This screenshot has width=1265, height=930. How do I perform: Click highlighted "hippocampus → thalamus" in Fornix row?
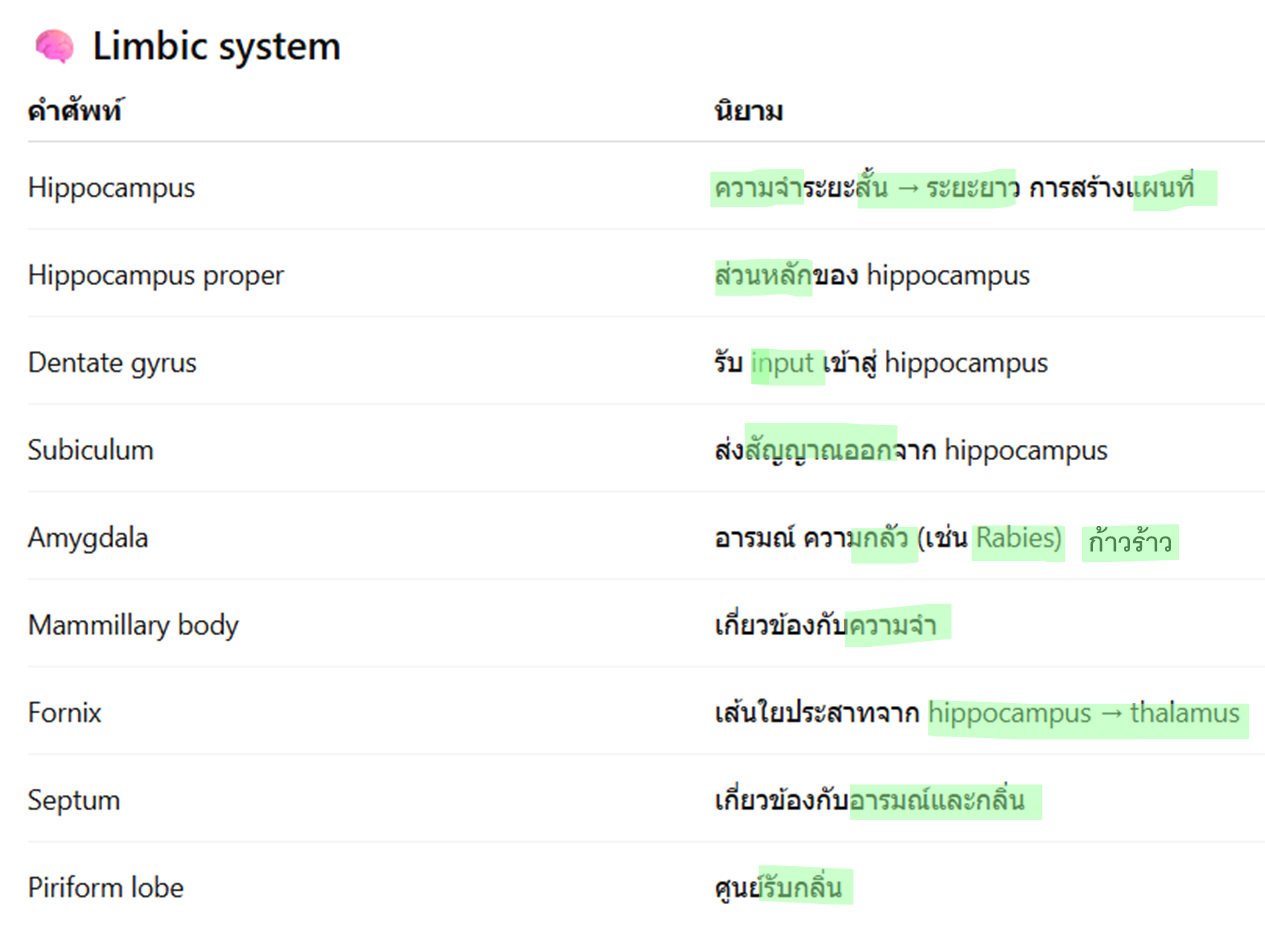click(1085, 714)
